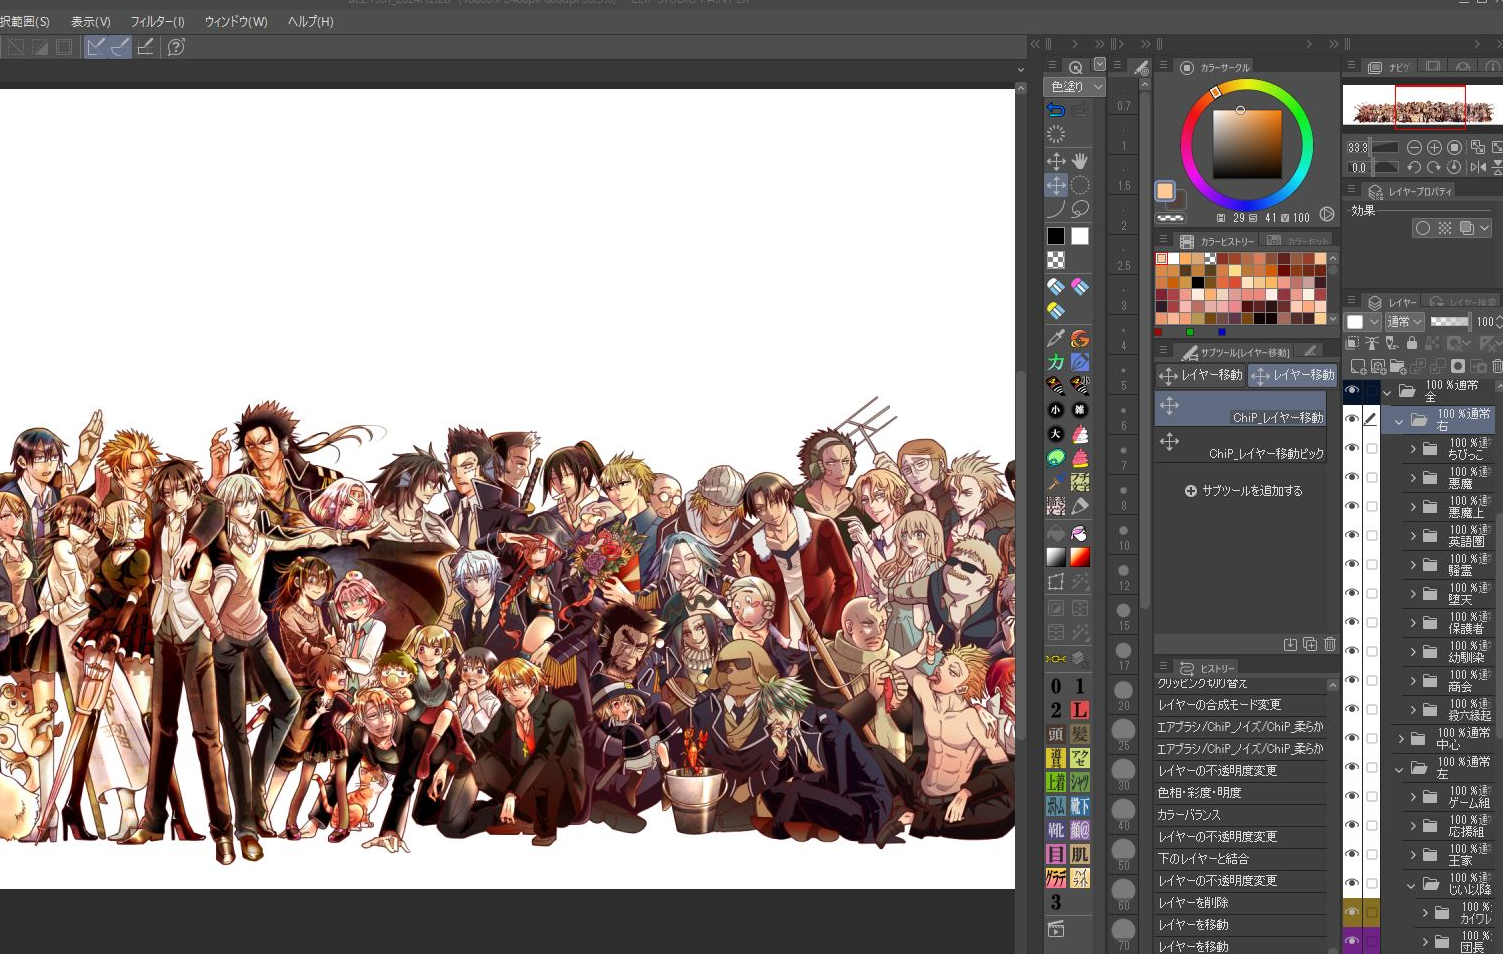This screenshot has height=954, width=1503.
Task: Select the 髪 custom tool icon
Action: (x=1080, y=734)
